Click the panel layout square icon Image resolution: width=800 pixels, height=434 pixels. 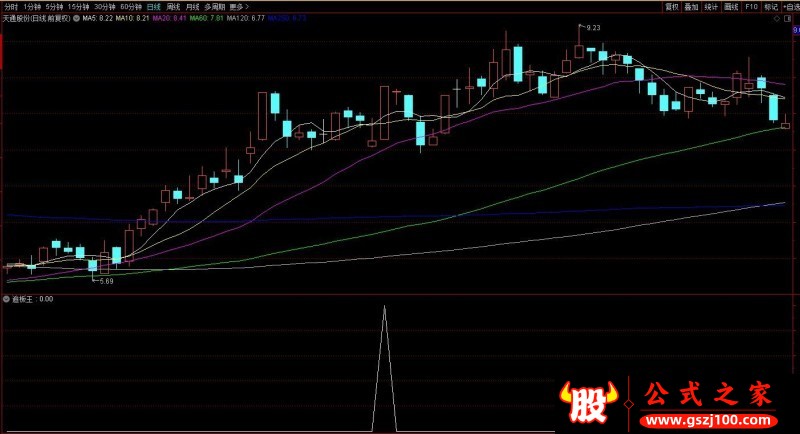[x=788, y=18]
